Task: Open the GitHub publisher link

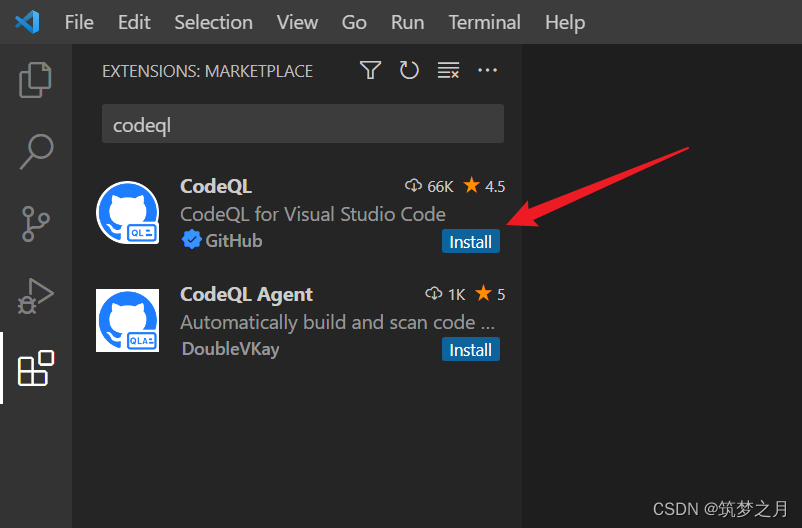Action: pyautogui.click(x=234, y=240)
